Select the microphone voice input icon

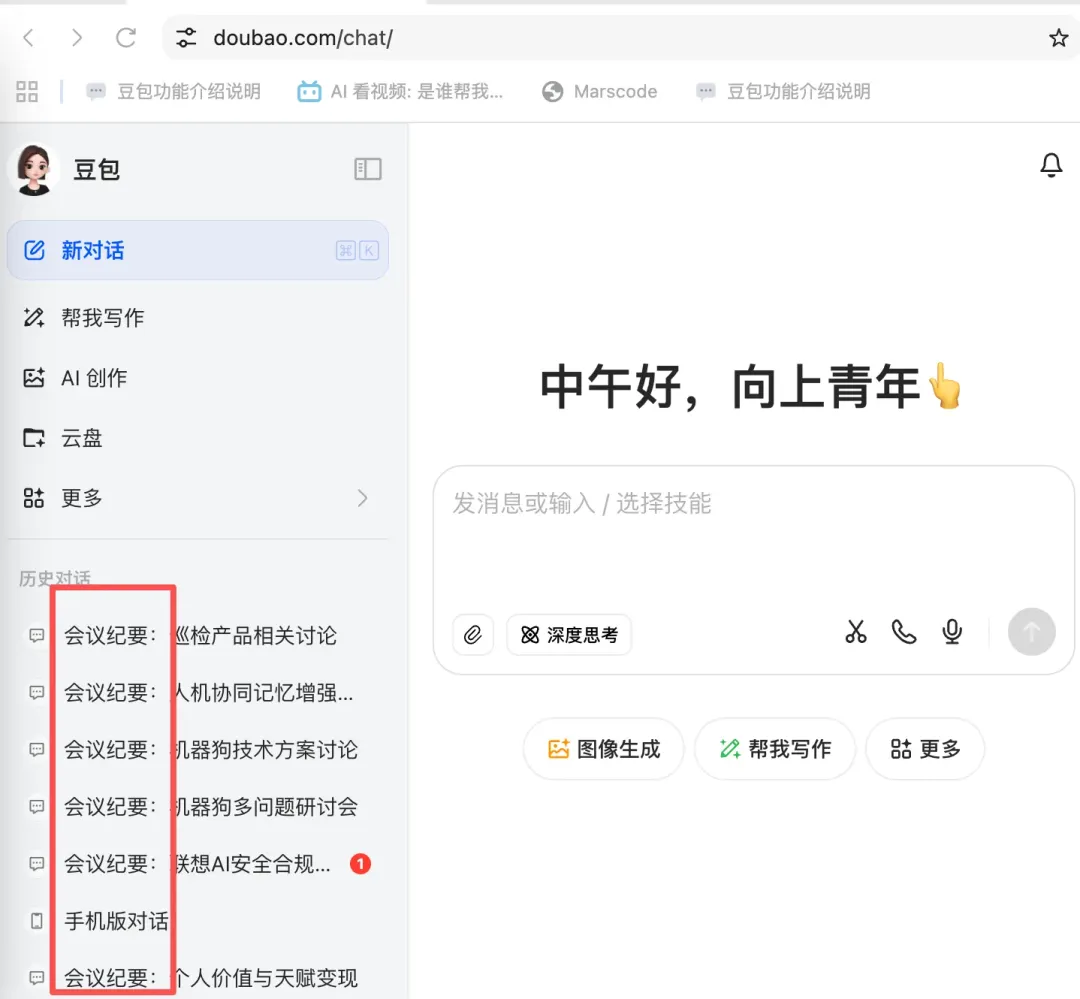pyautogui.click(x=951, y=632)
